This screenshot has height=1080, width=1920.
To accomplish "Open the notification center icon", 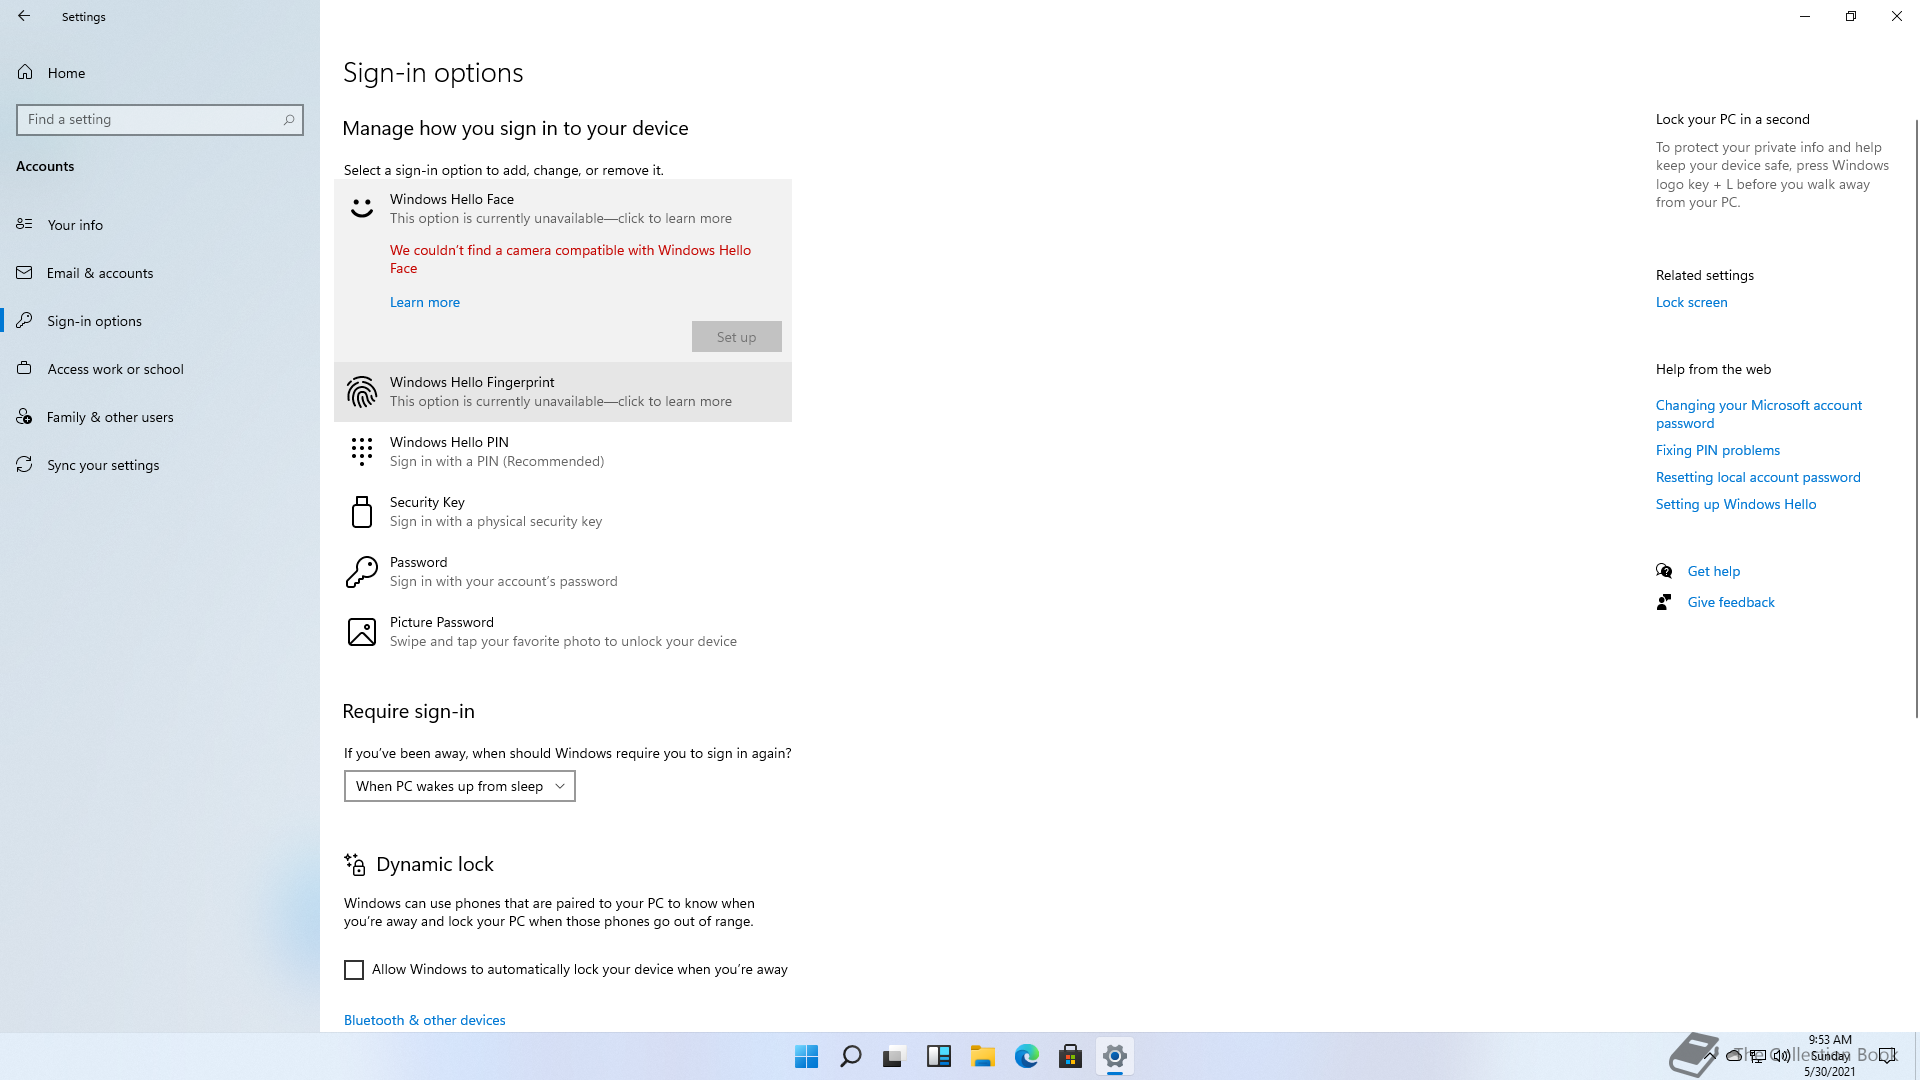I will point(1887,1056).
